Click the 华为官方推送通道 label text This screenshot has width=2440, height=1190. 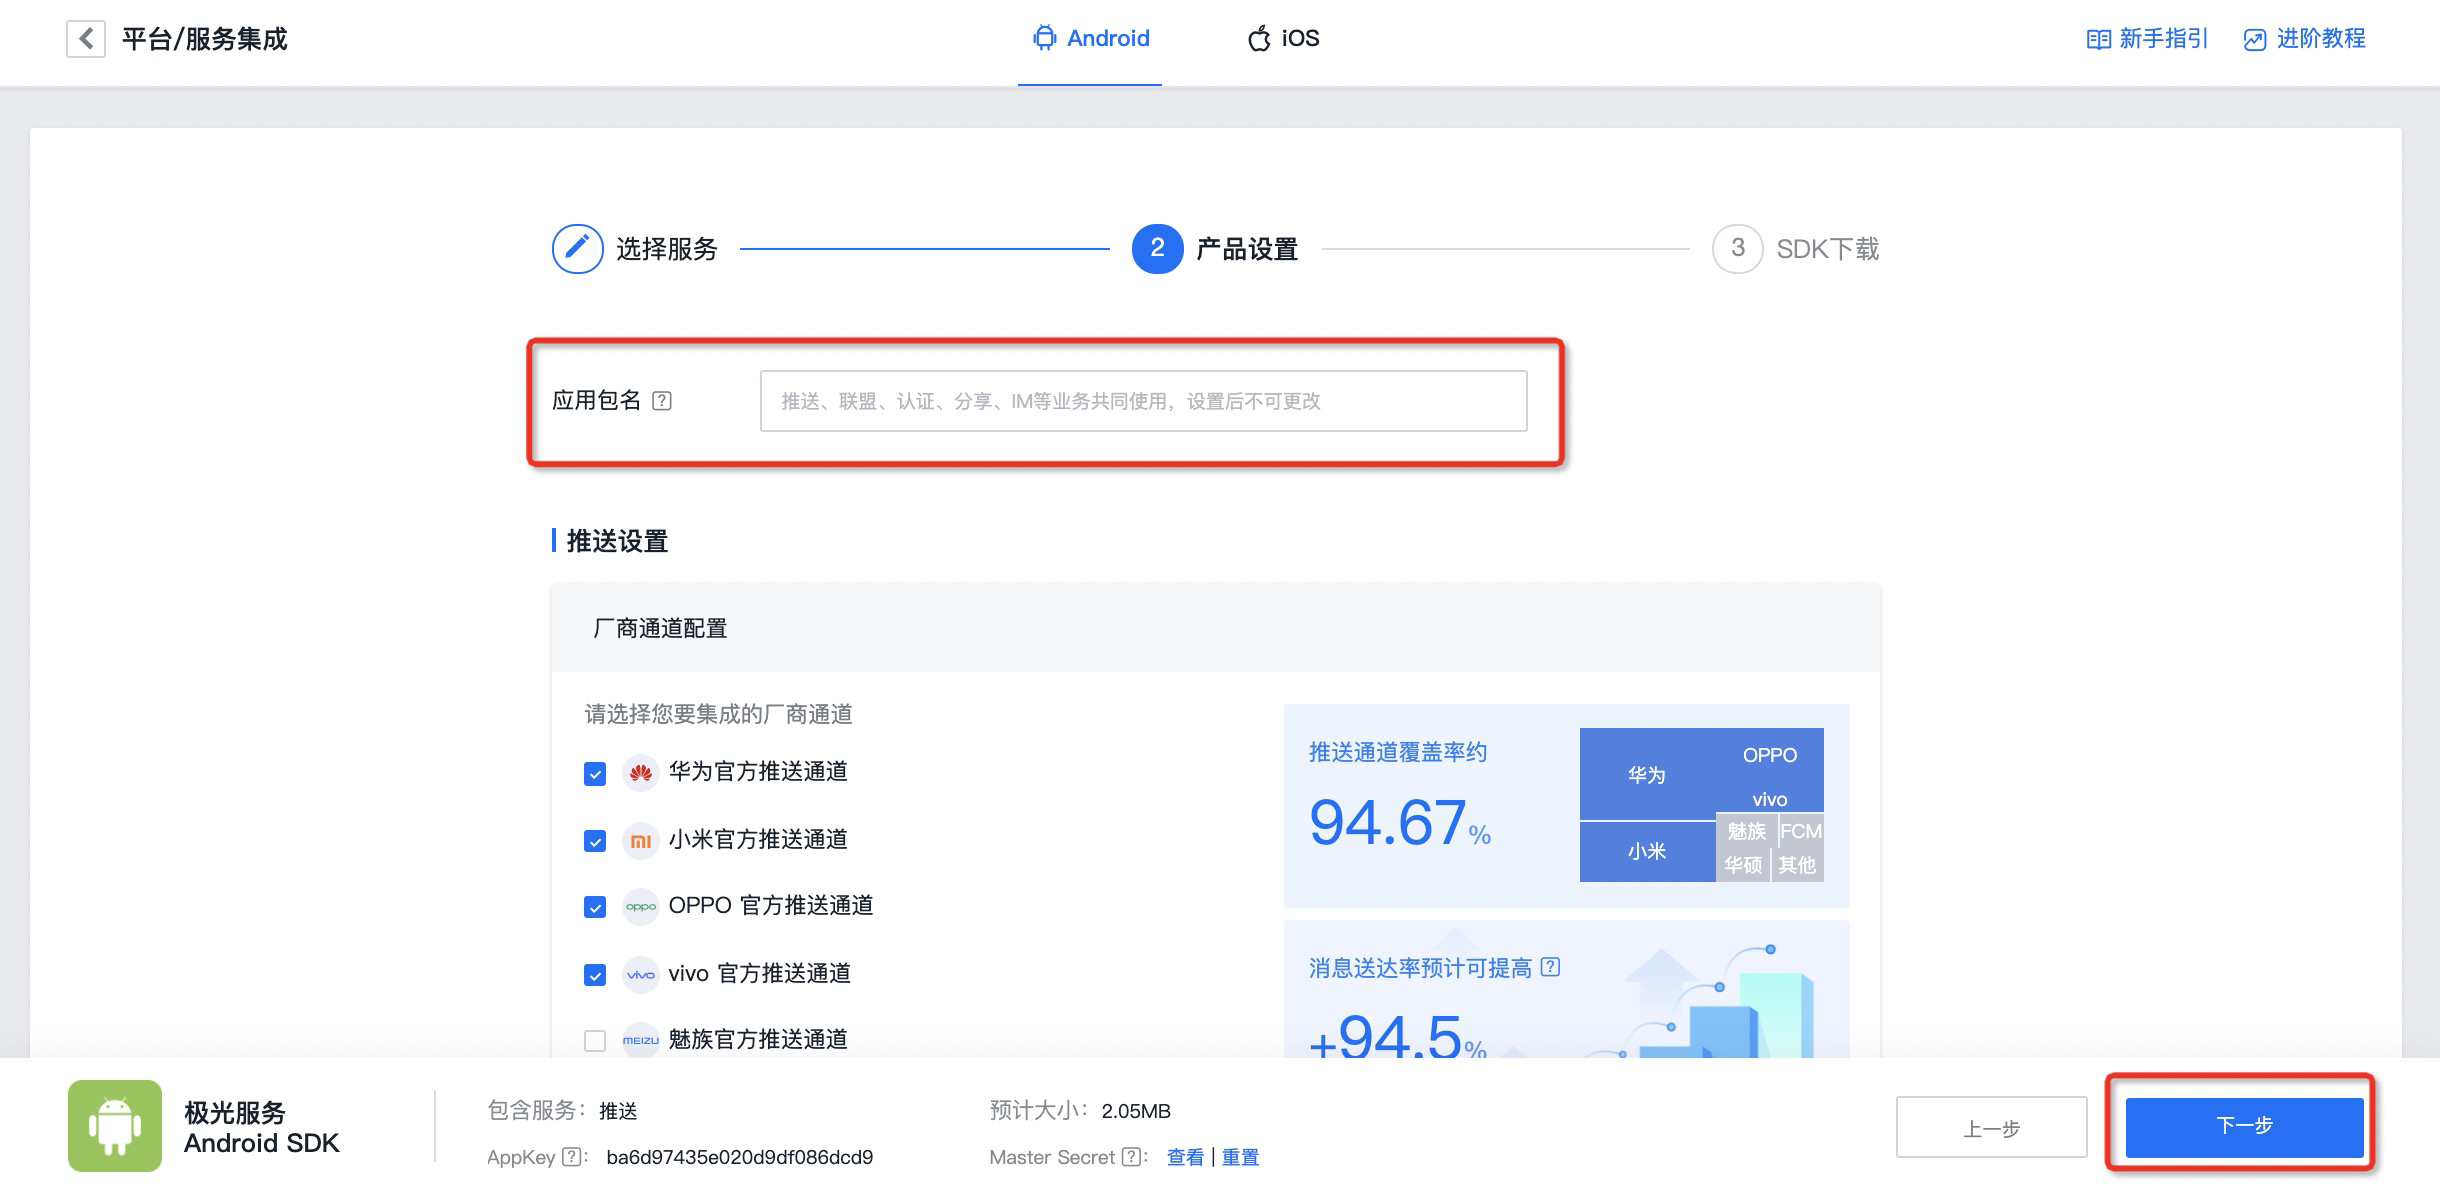point(758,772)
